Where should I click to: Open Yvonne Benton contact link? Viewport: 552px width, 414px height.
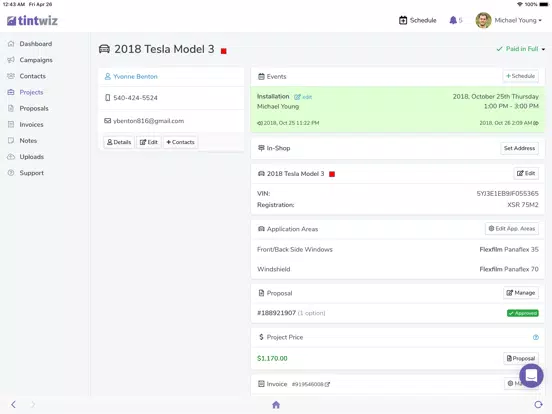pos(135,76)
